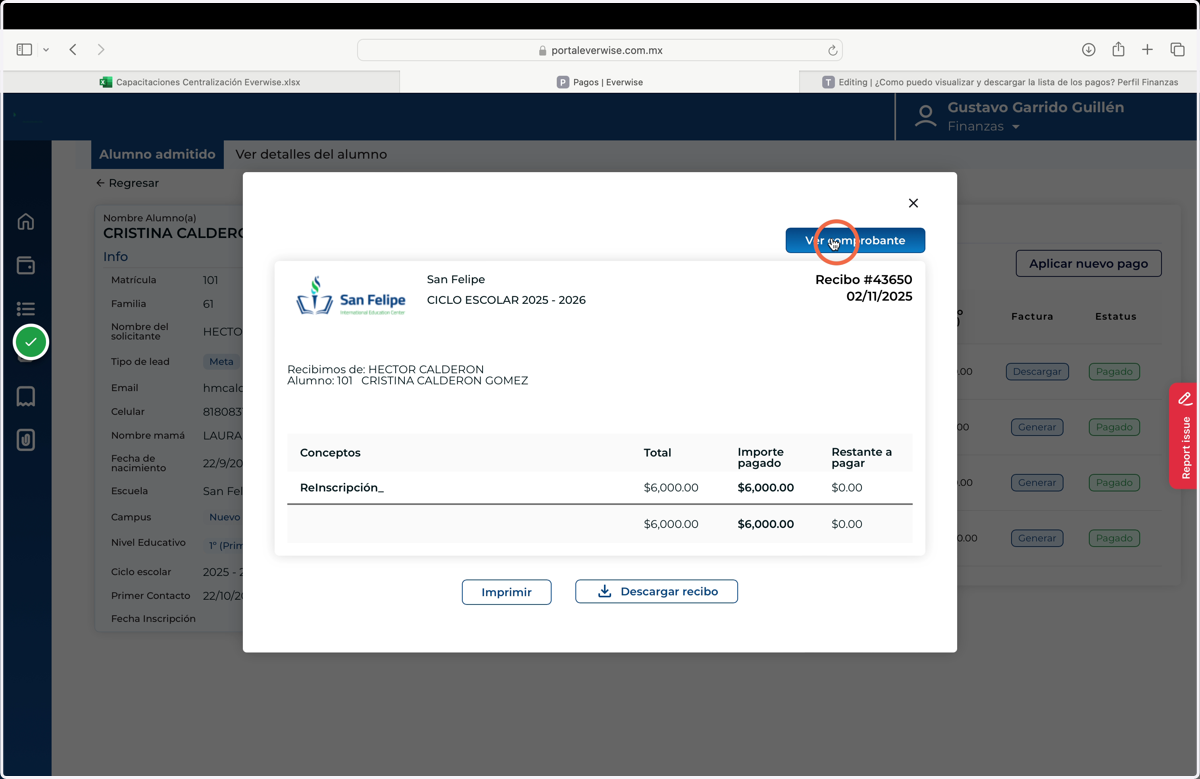Viewport: 1200px width, 779px height.
Task: Click Recibimos de: HECTOR CALDERON text
Action: click(x=386, y=369)
